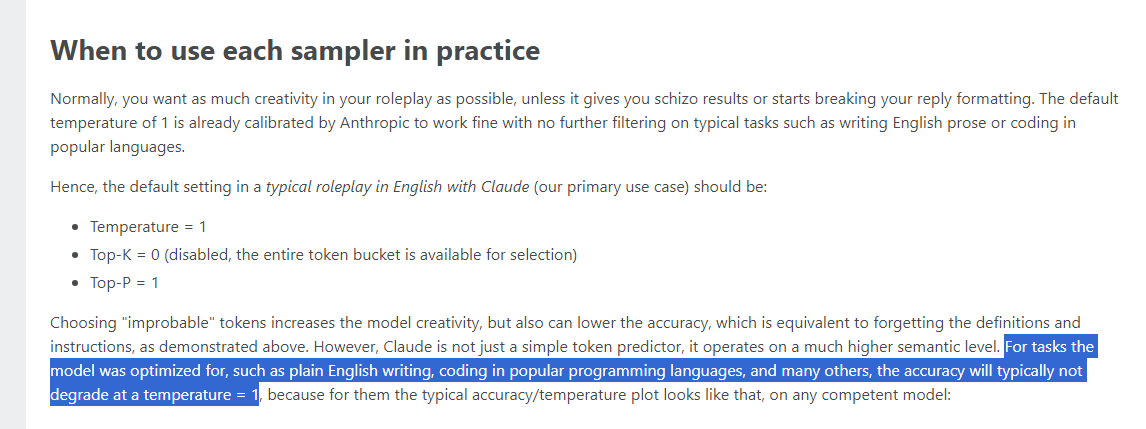Viewport: 1146px width, 429px height.
Task: Click the bullet dot before "Temperature = 1"
Action: (x=76, y=227)
